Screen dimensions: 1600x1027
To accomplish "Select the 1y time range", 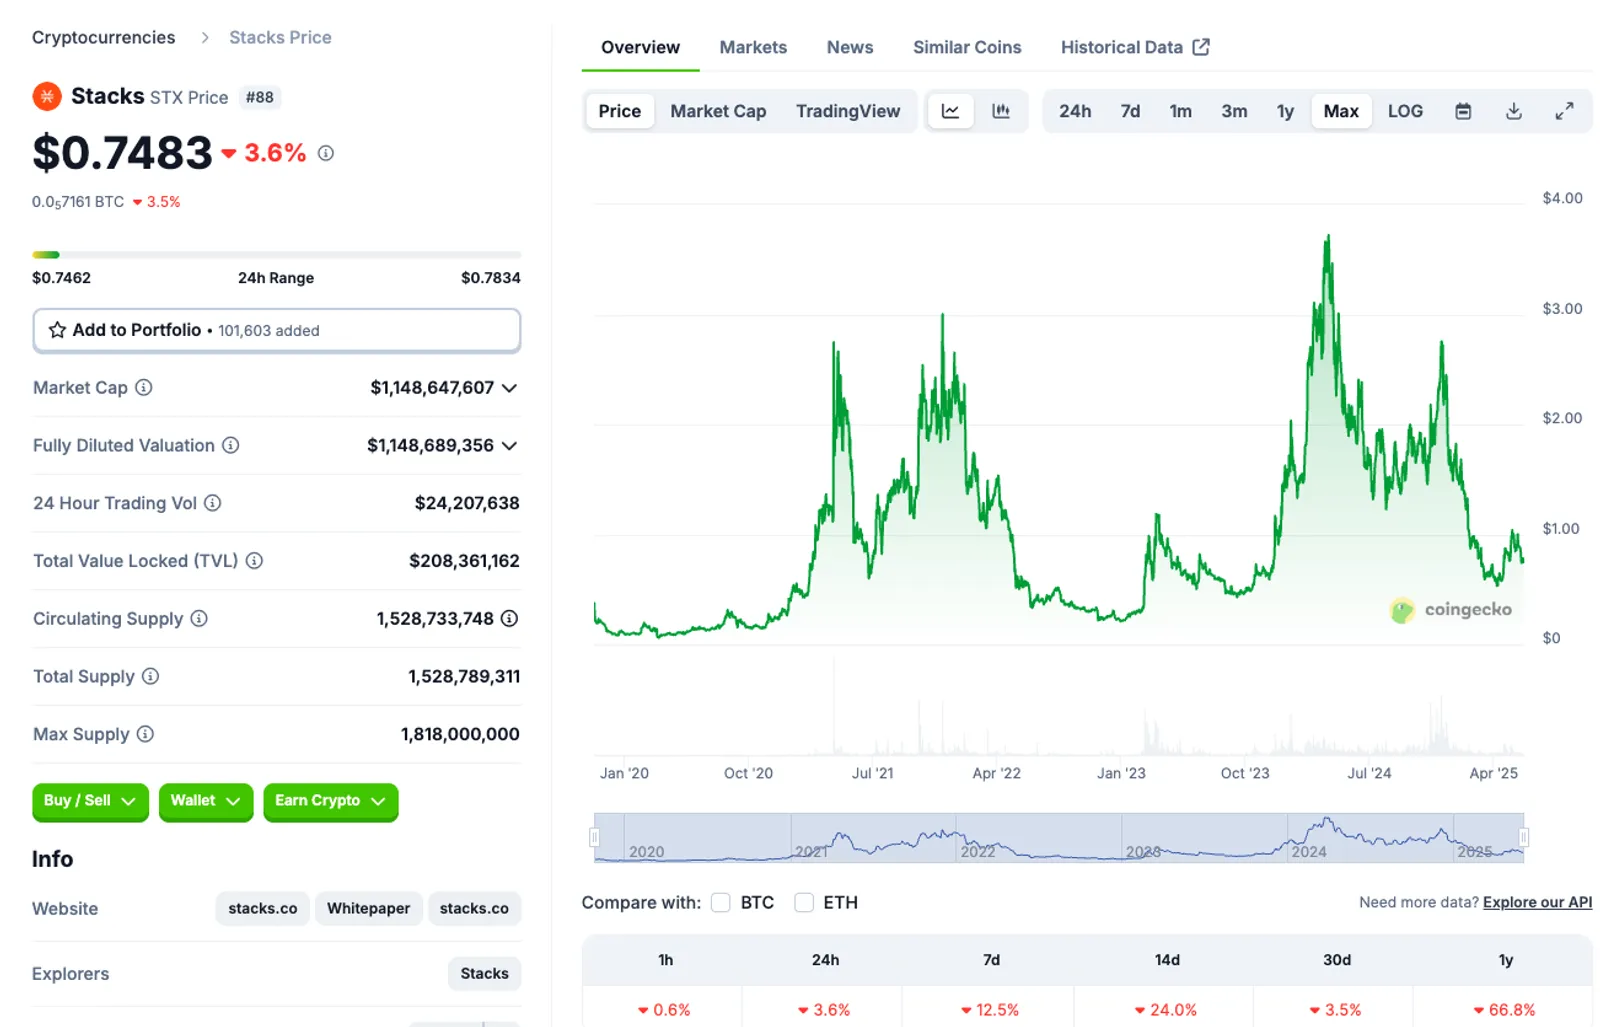I will click(x=1285, y=111).
